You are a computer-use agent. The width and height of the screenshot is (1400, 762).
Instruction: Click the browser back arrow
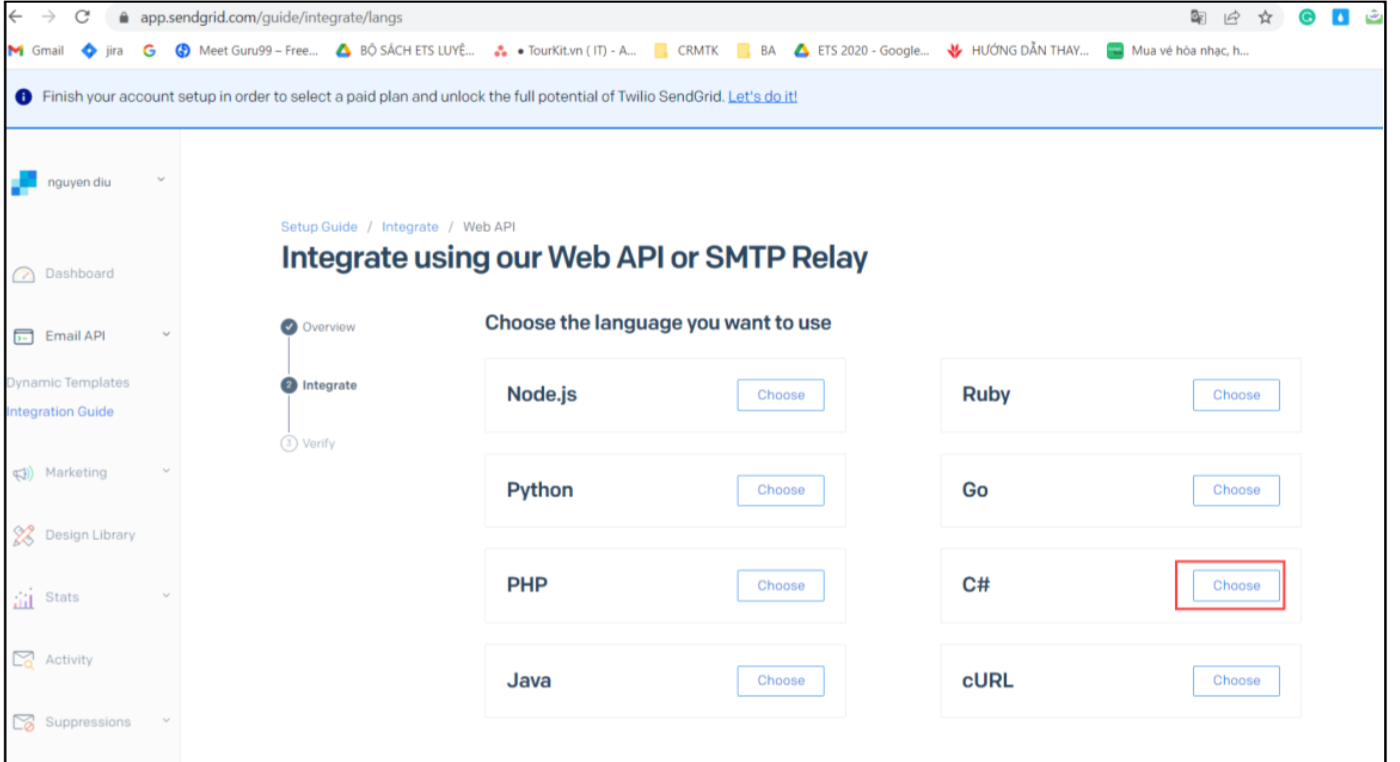click(x=14, y=17)
